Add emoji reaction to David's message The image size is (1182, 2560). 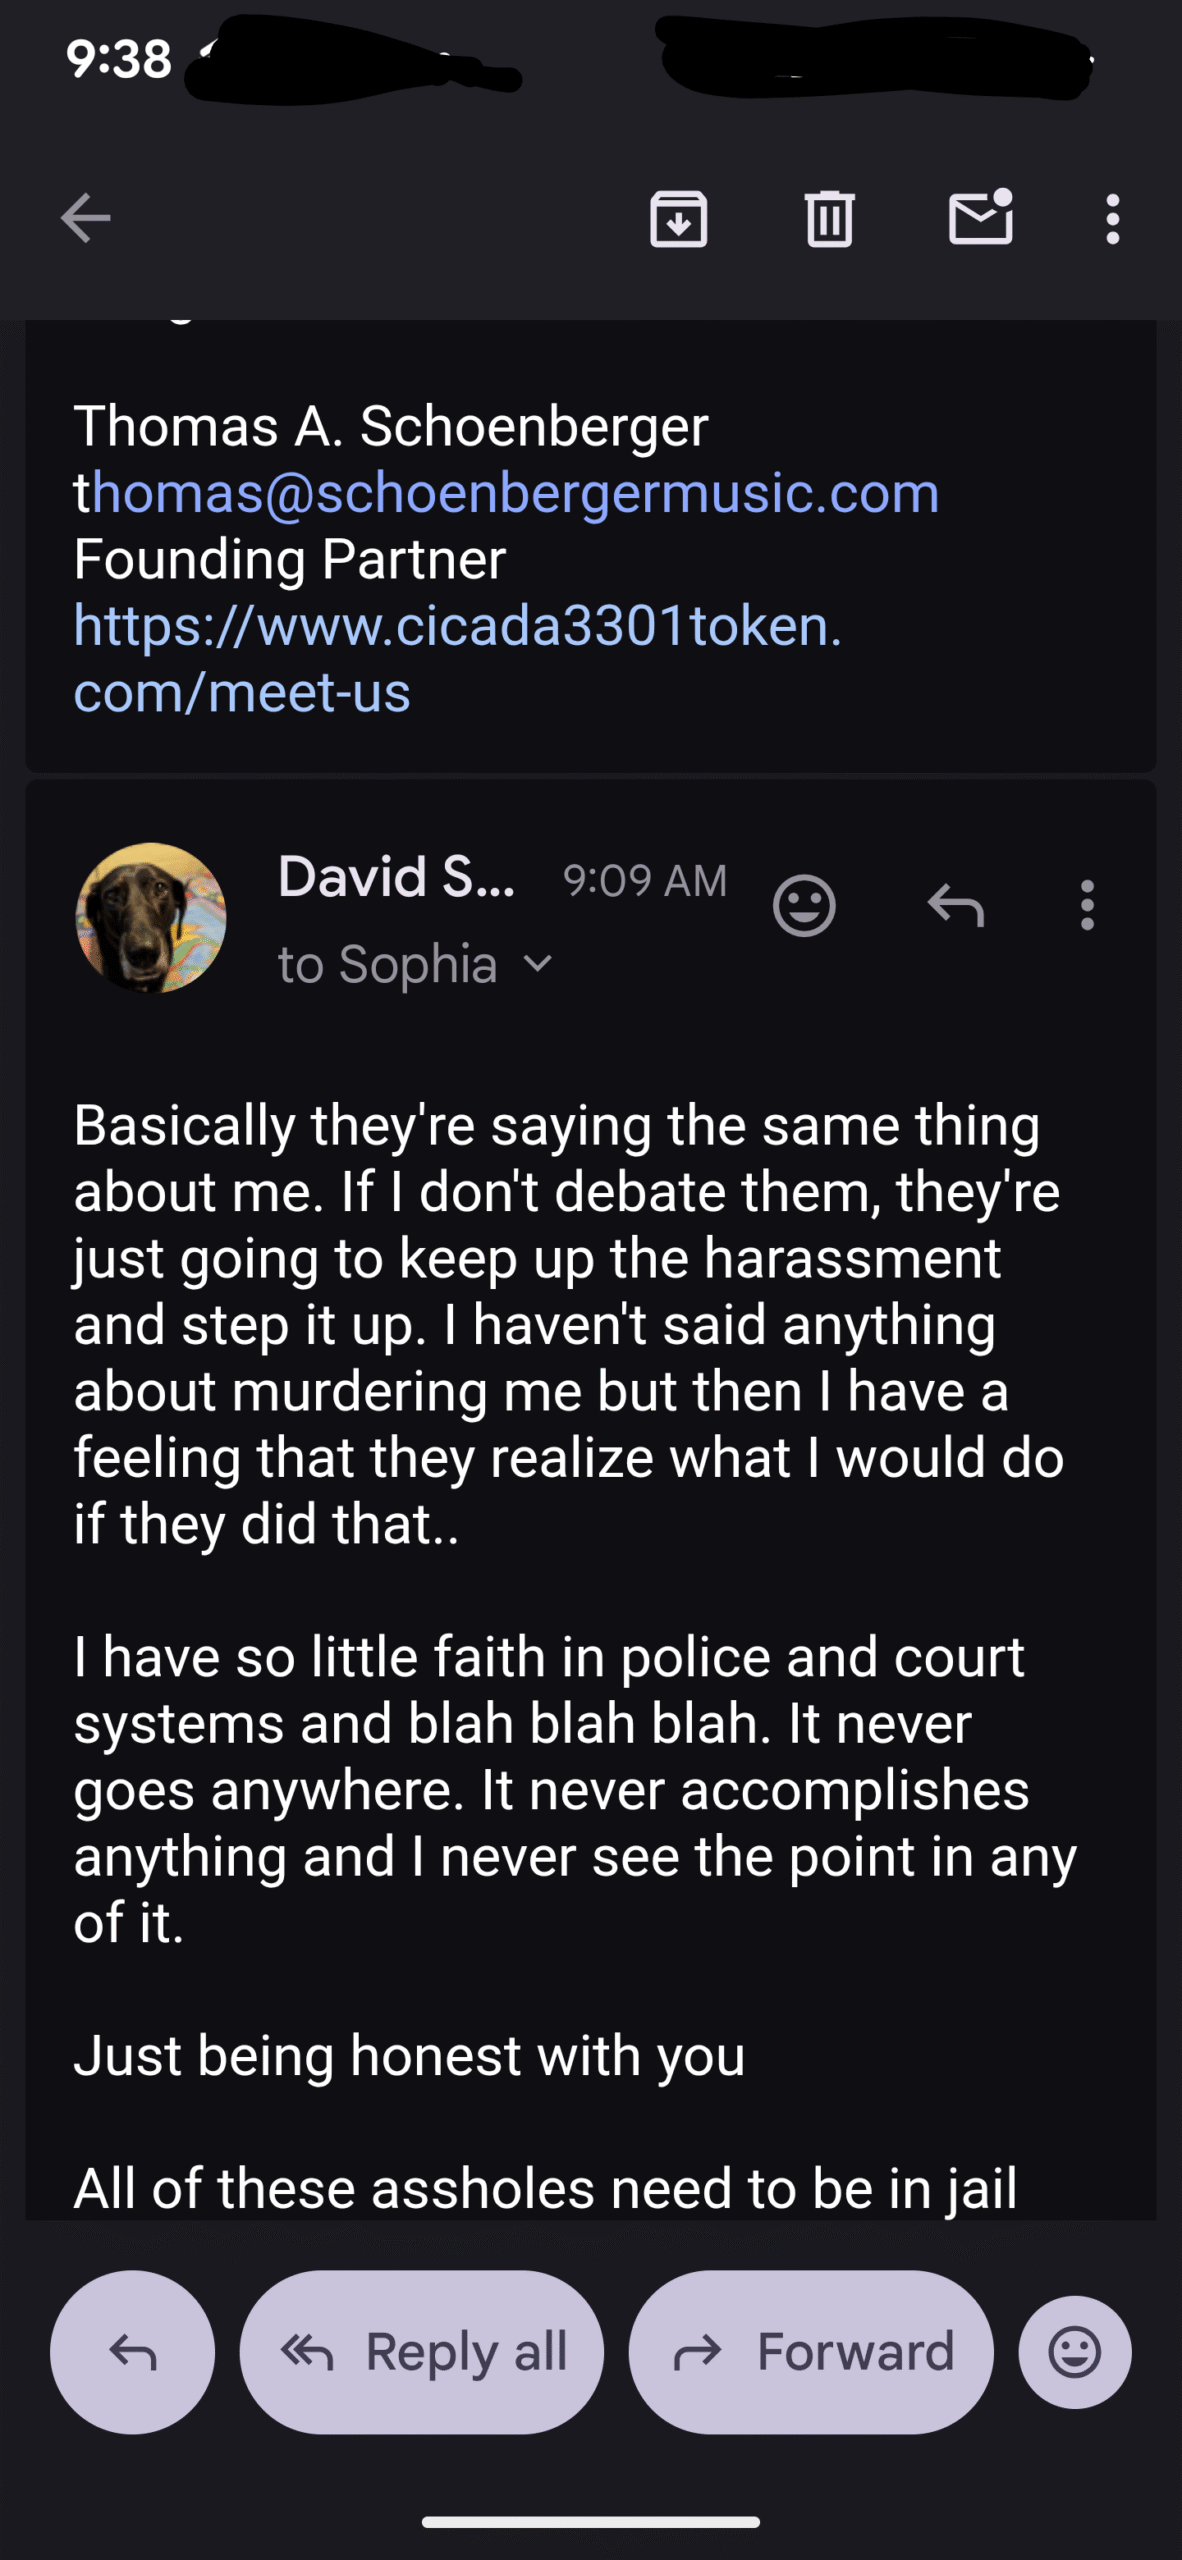(804, 906)
